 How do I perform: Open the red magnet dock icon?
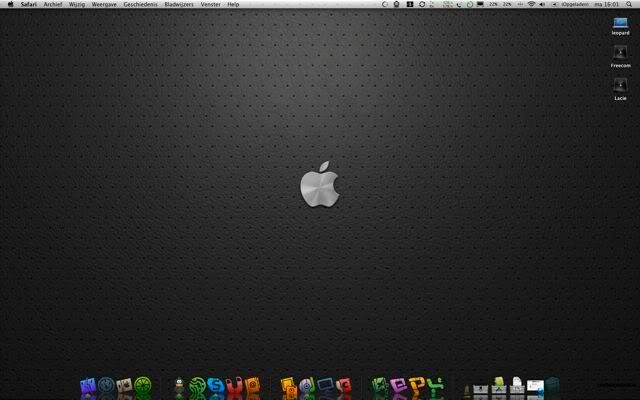click(x=234, y=386)
